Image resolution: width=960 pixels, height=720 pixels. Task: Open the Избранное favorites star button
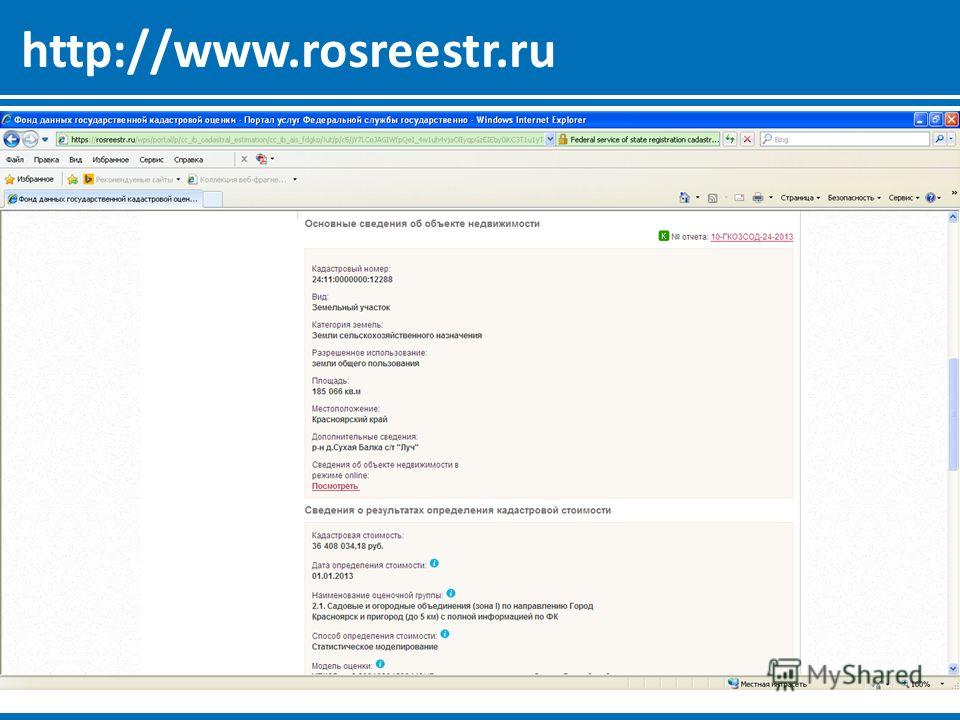pos(29,179)
